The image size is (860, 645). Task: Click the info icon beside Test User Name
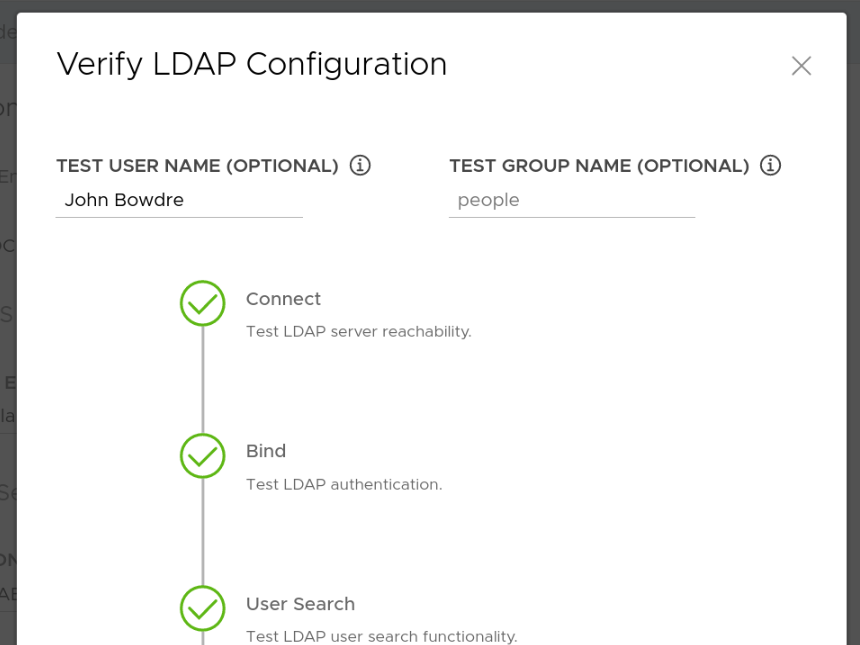(360, 165)
